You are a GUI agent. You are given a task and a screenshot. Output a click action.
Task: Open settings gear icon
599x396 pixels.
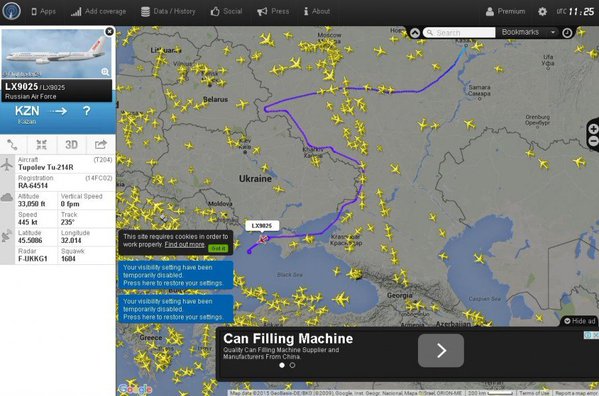pyautogui.click(x=542, y=11)
